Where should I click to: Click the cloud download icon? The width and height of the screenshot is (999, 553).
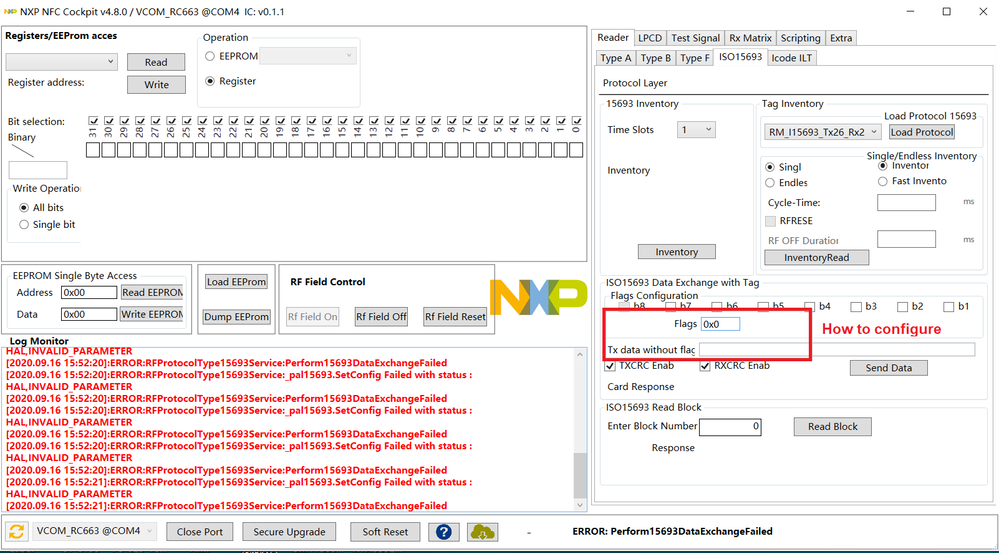tap(482, 531)
